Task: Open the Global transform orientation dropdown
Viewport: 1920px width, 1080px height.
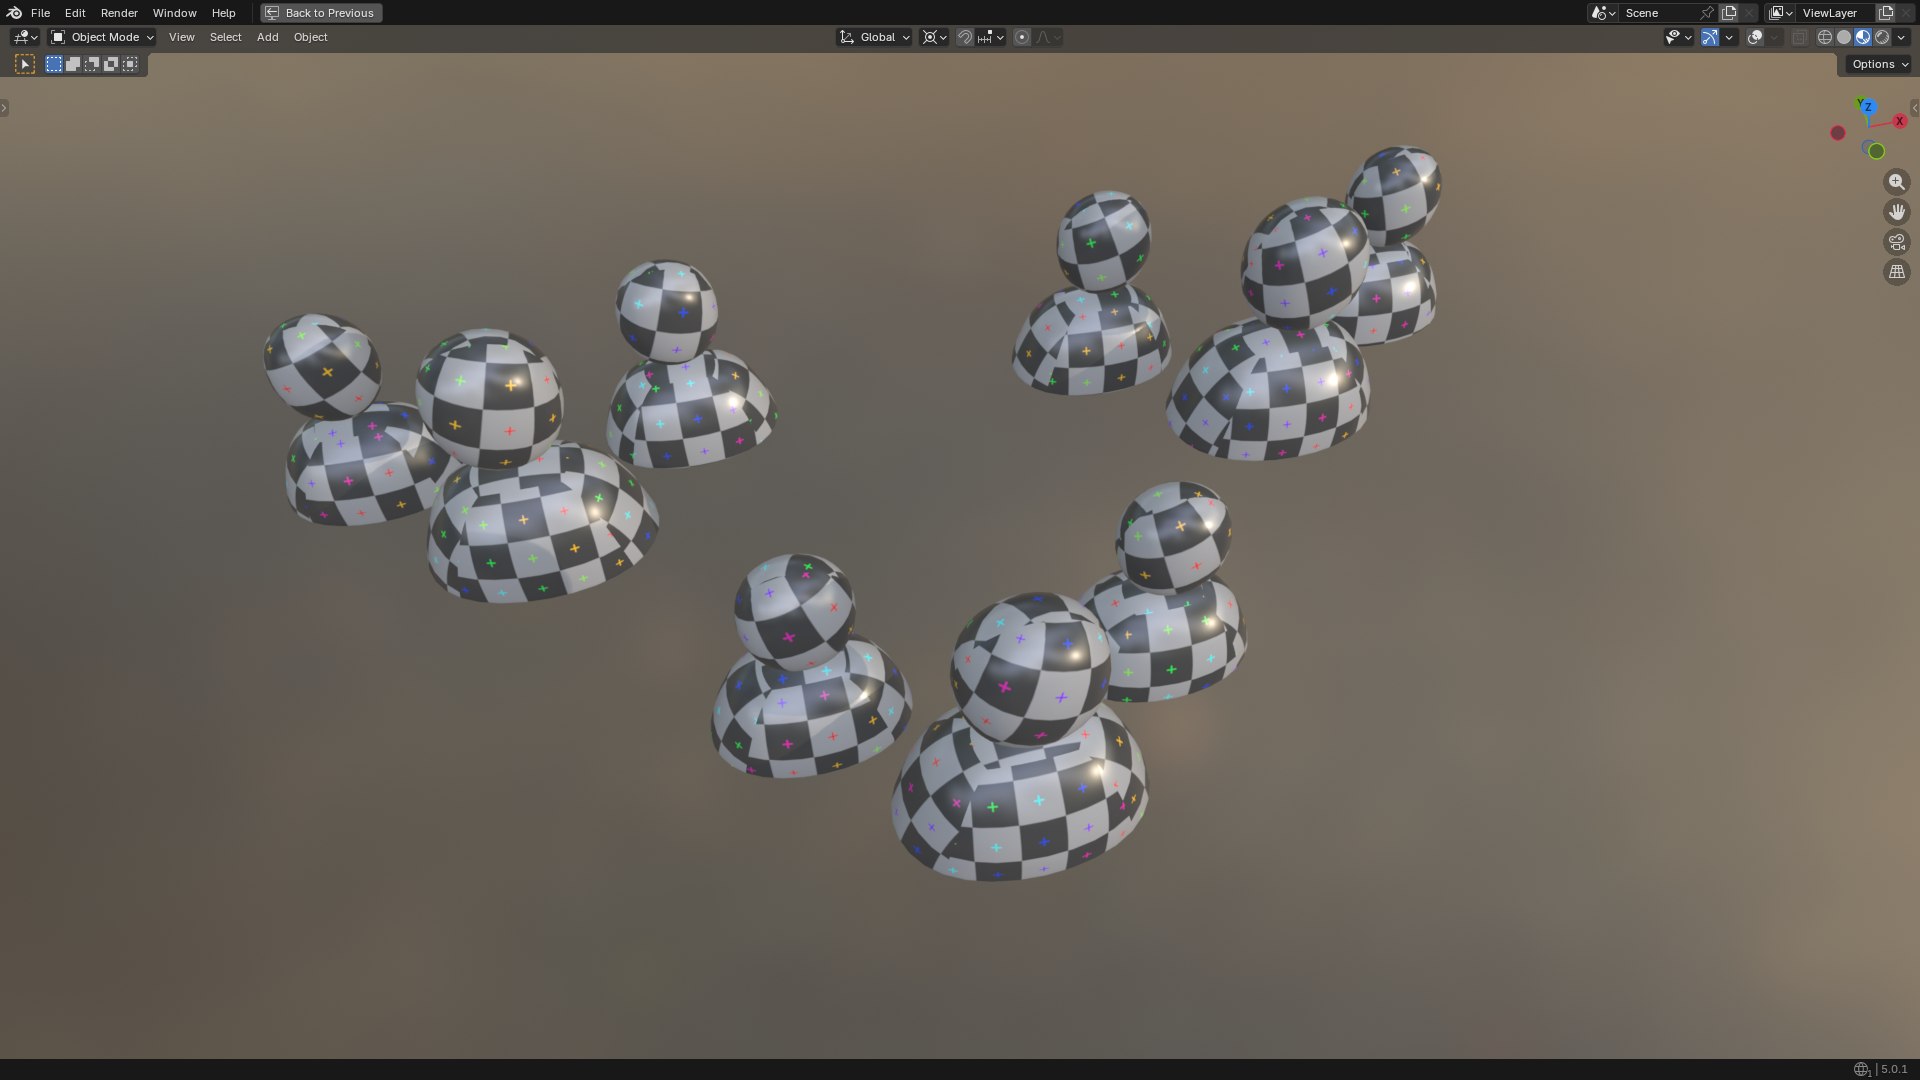Action: (874, 37)
